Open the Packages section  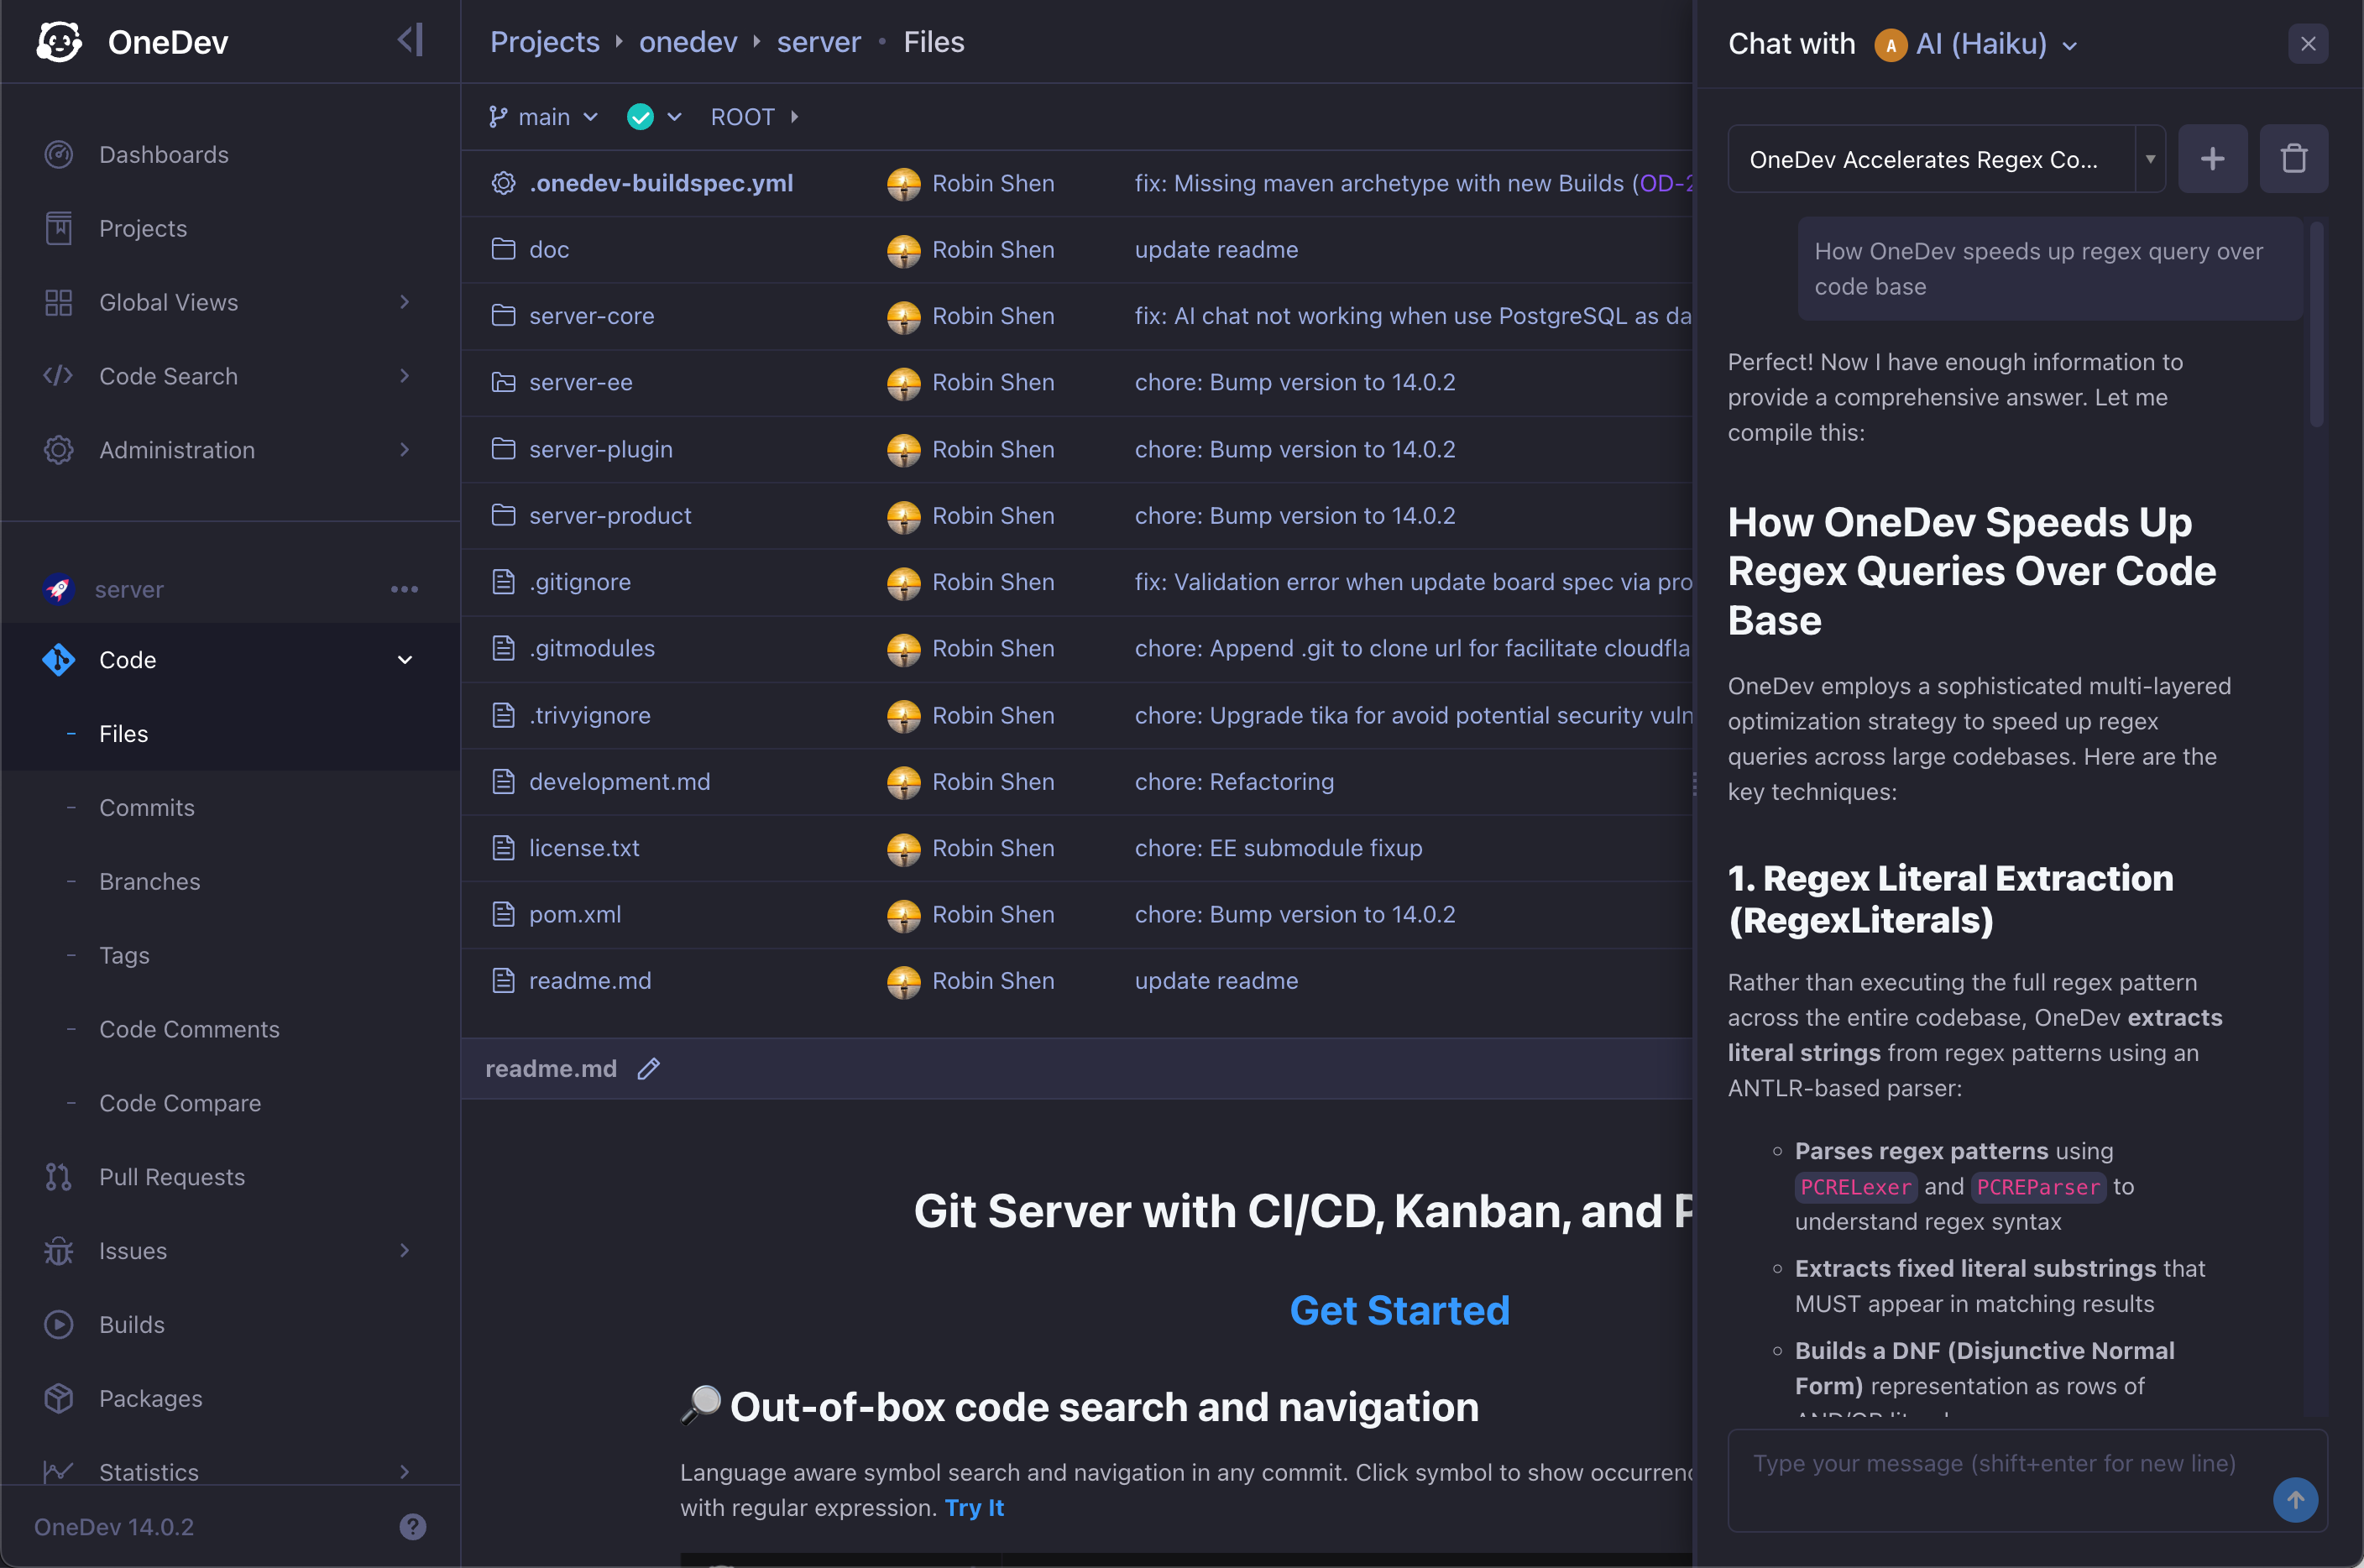pyautogui.click(x=150, y=1398)
